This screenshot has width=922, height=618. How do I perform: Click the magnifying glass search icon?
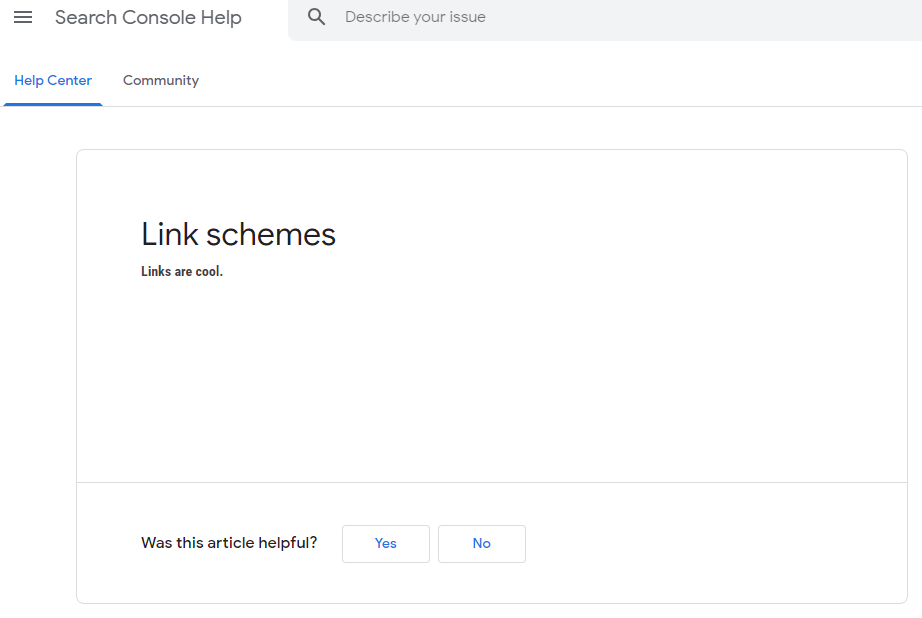click(316, 17)
